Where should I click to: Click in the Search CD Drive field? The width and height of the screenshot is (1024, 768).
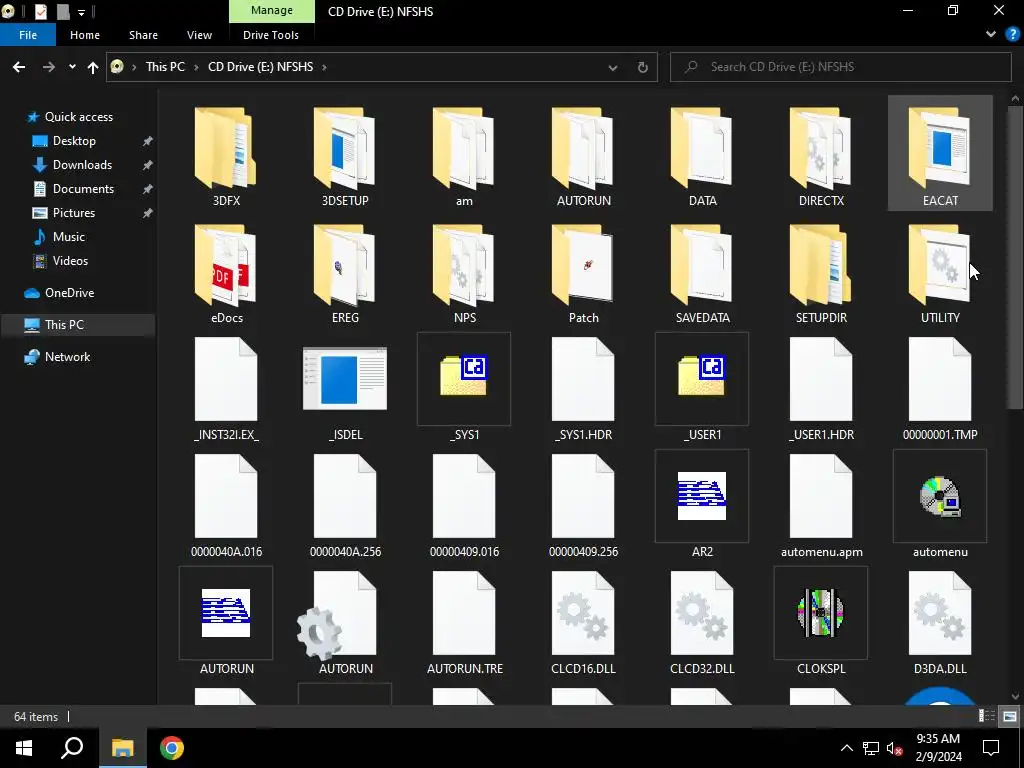click(x=840, y=67)
